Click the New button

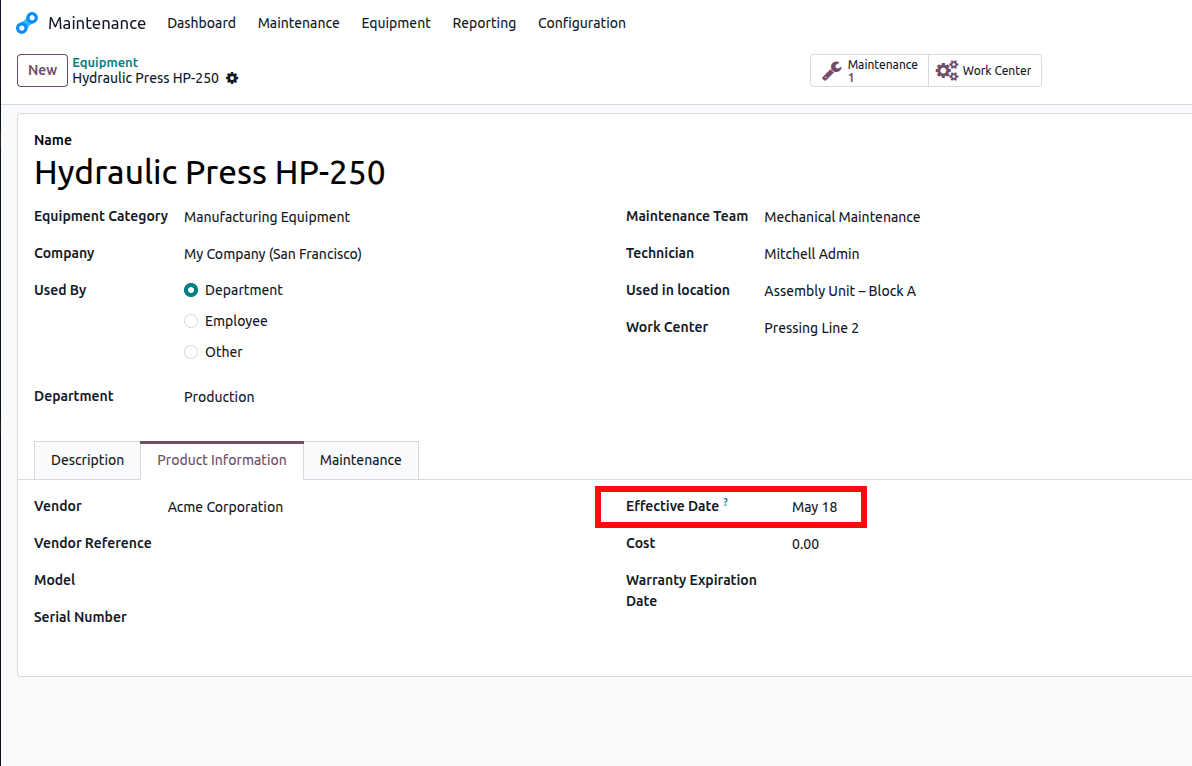[x=43, y=71]
